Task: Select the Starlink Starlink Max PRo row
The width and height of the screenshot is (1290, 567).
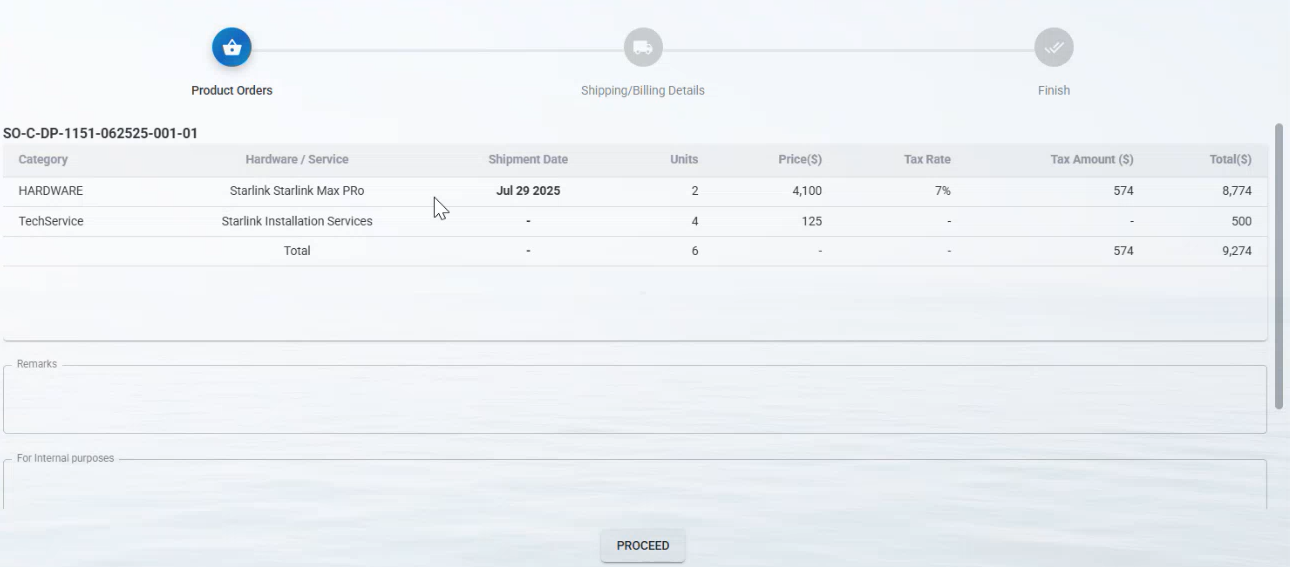Action: click(x=297, y=191)
